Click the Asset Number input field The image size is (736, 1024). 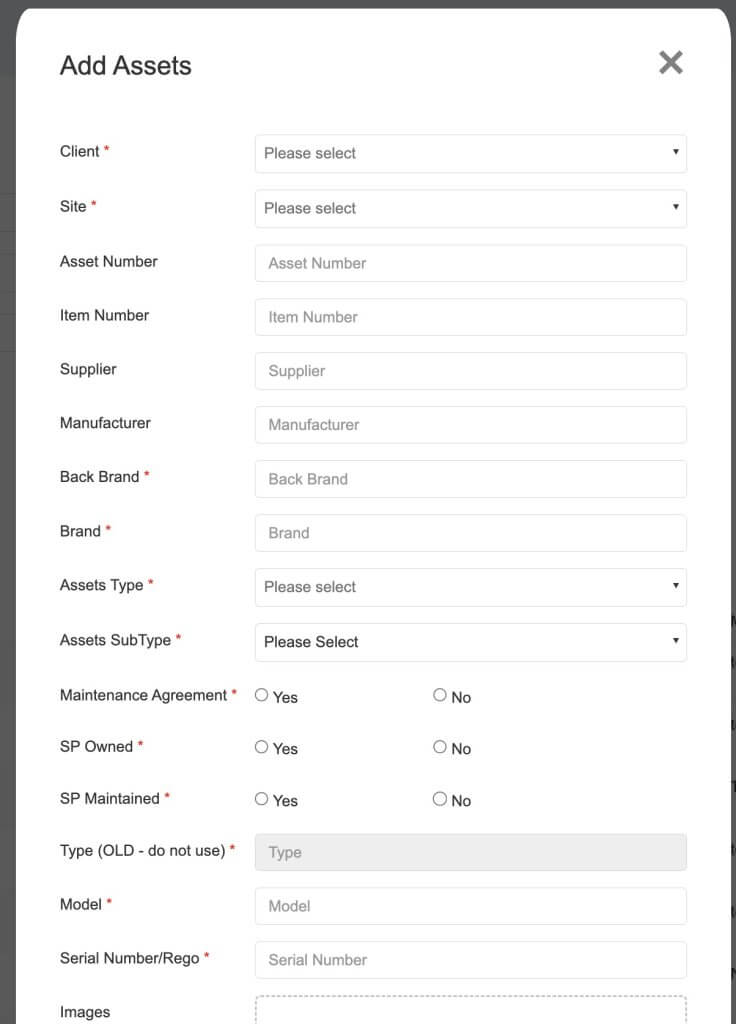click(x=470, y=263)
